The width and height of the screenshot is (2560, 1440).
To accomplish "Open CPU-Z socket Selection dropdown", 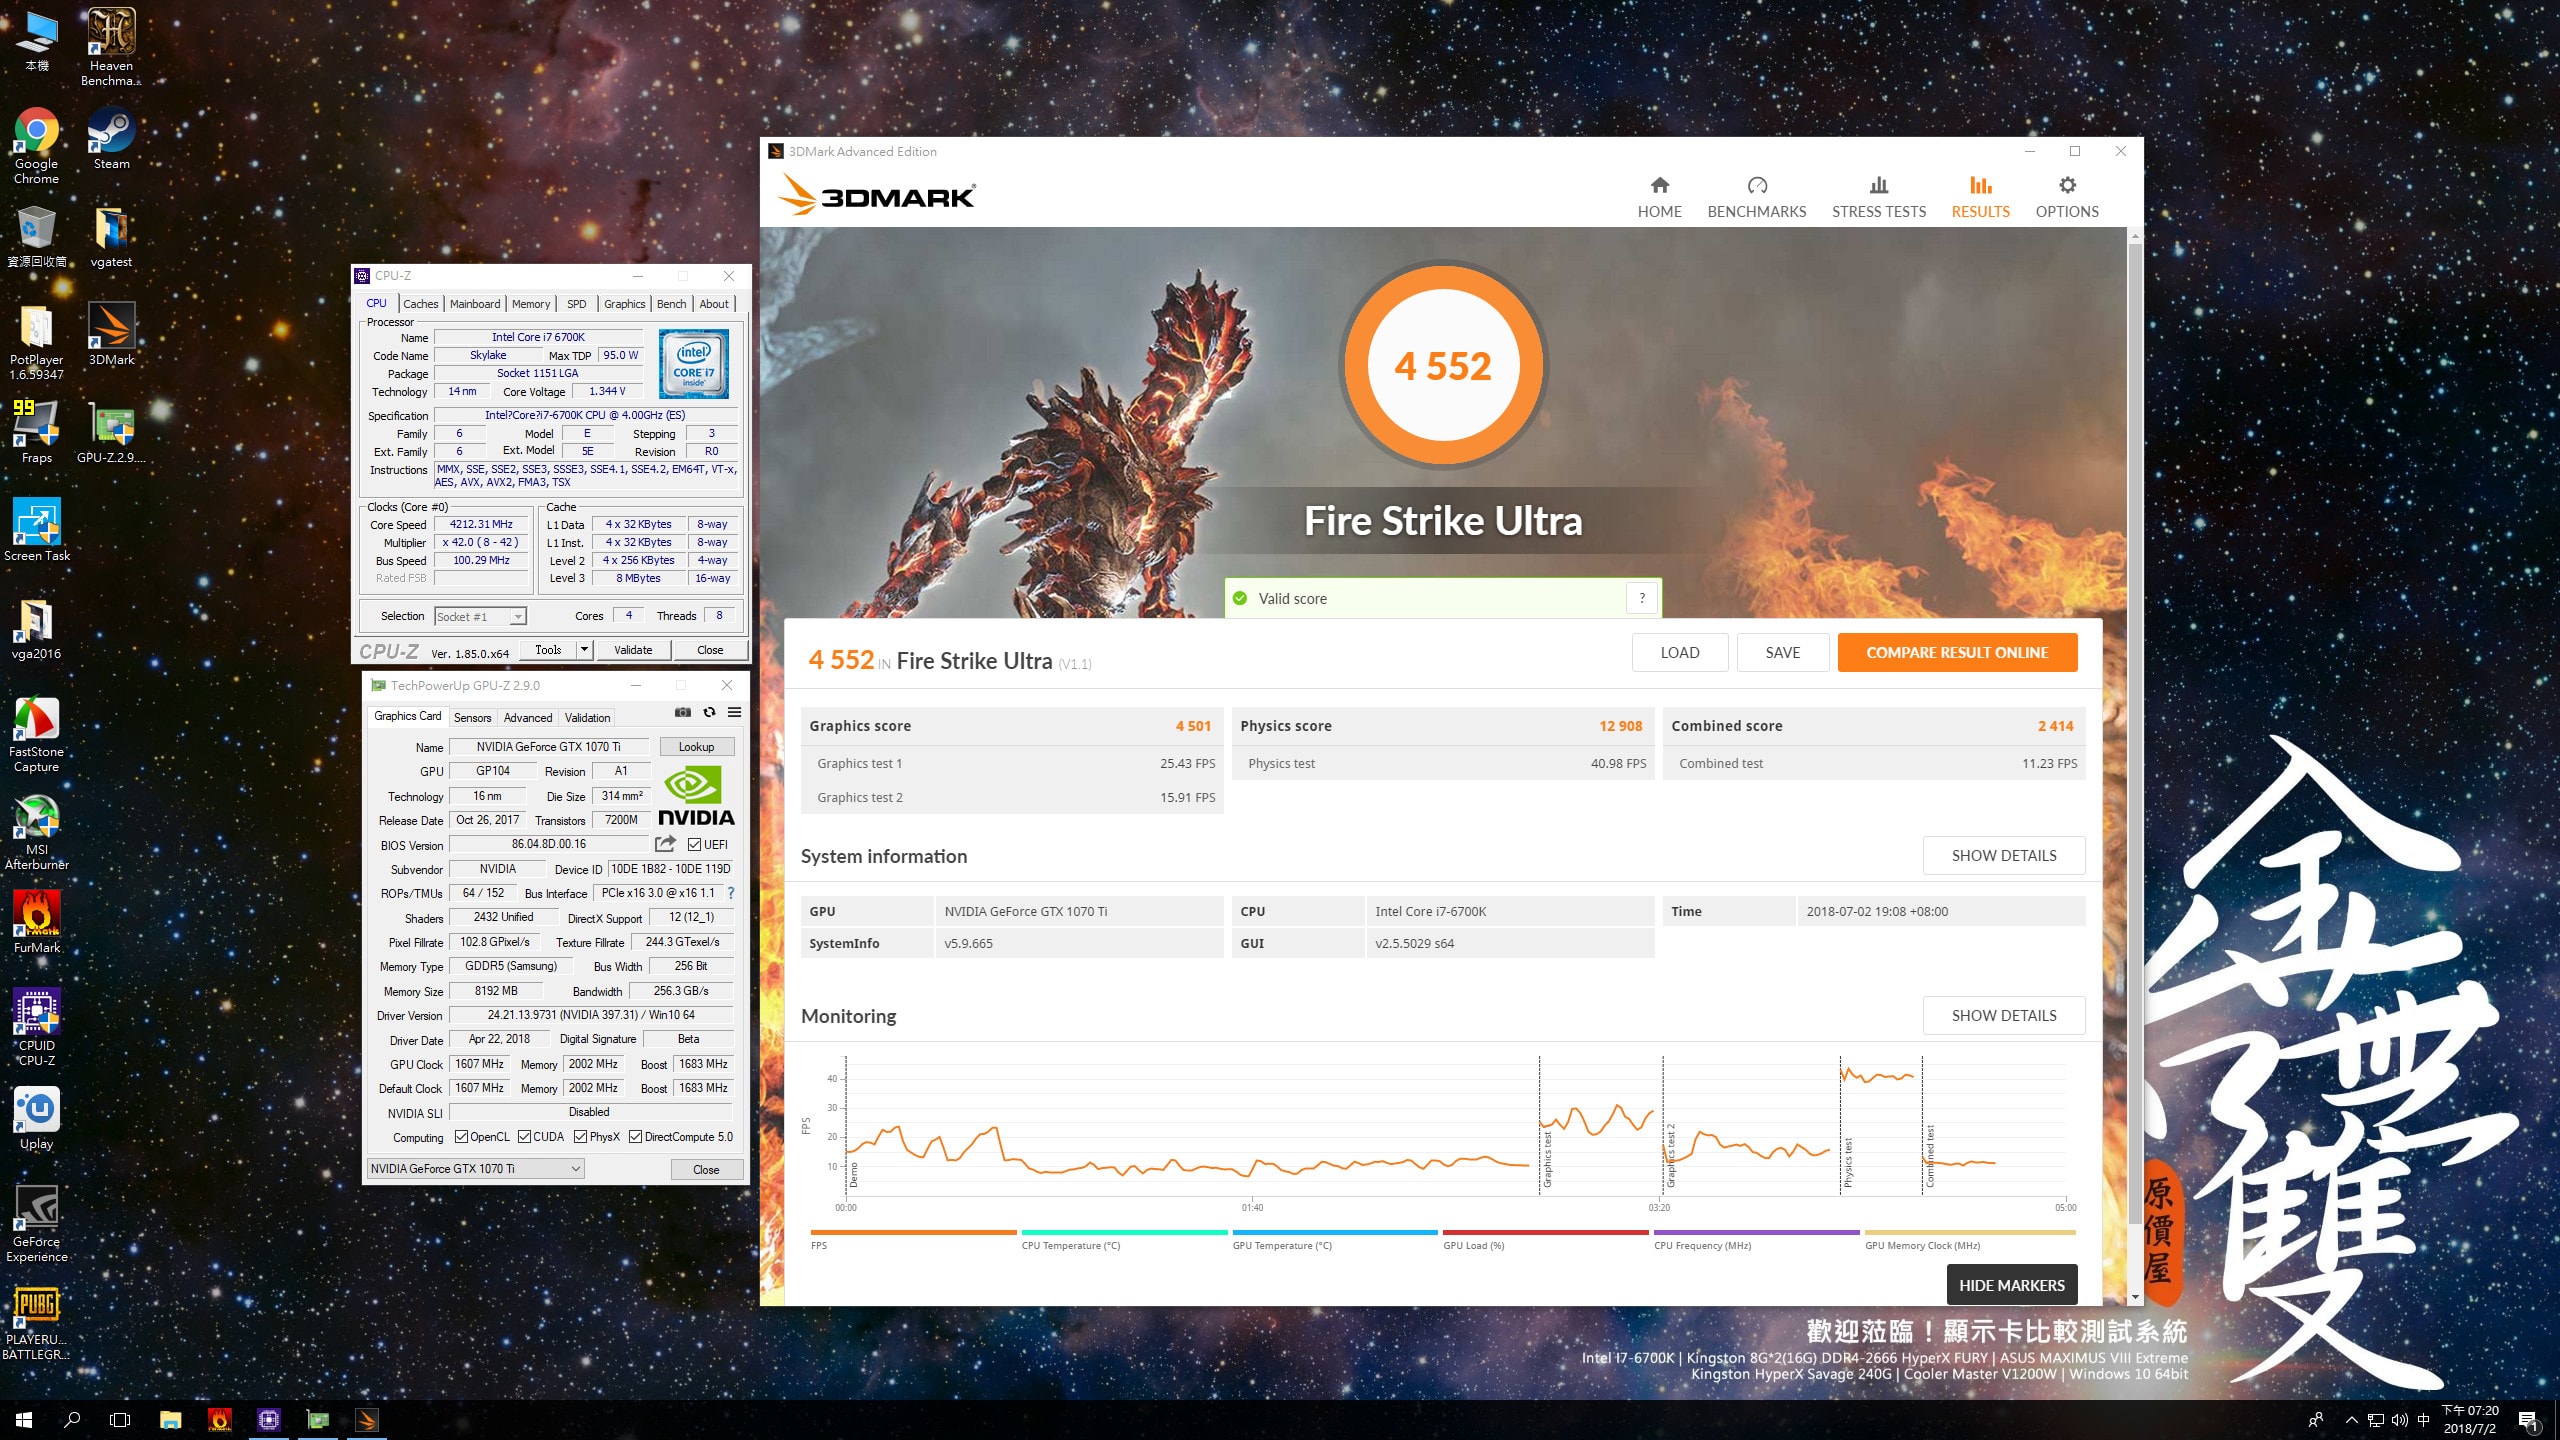I will [480, 617].
